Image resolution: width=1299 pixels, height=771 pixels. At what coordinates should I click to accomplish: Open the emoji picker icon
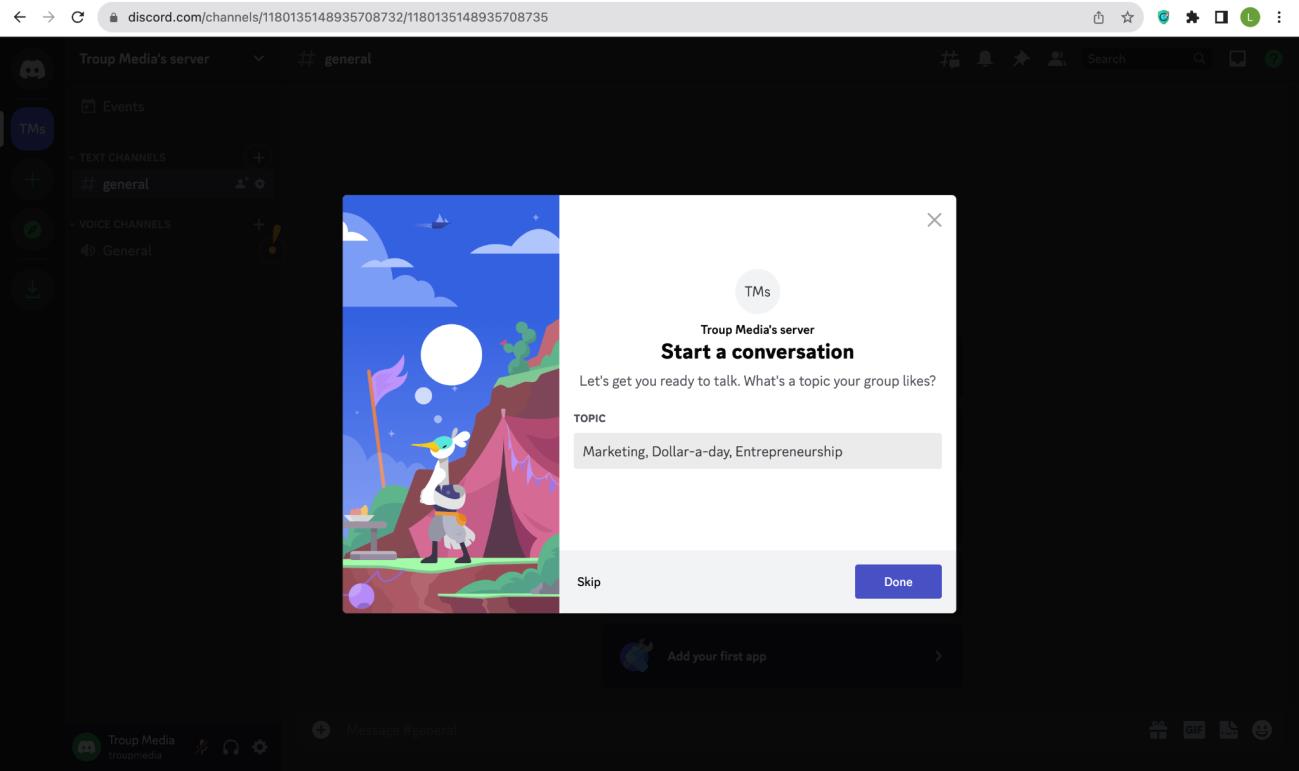click(x=1261, y=731)
